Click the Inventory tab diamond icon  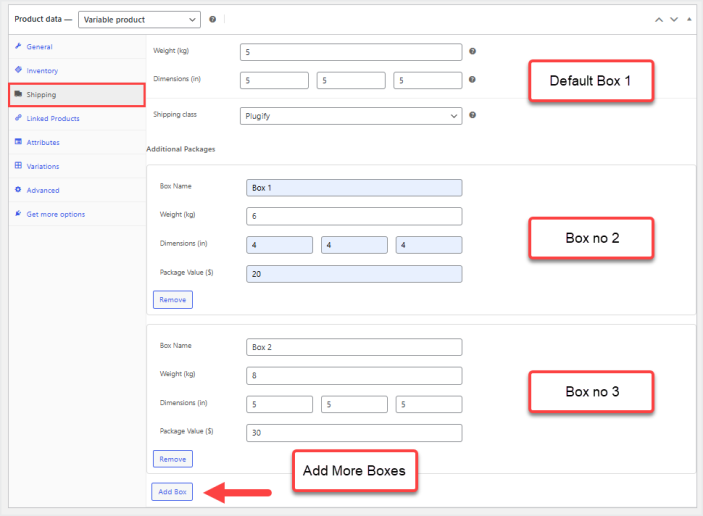click(18, 69)
